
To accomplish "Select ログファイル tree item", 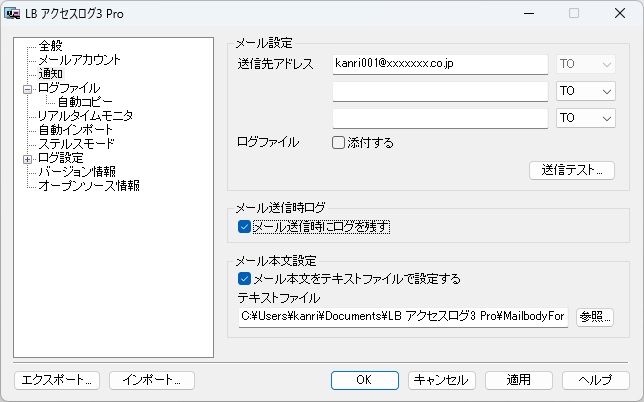I will pyautogui.click(x=69, y=88).
